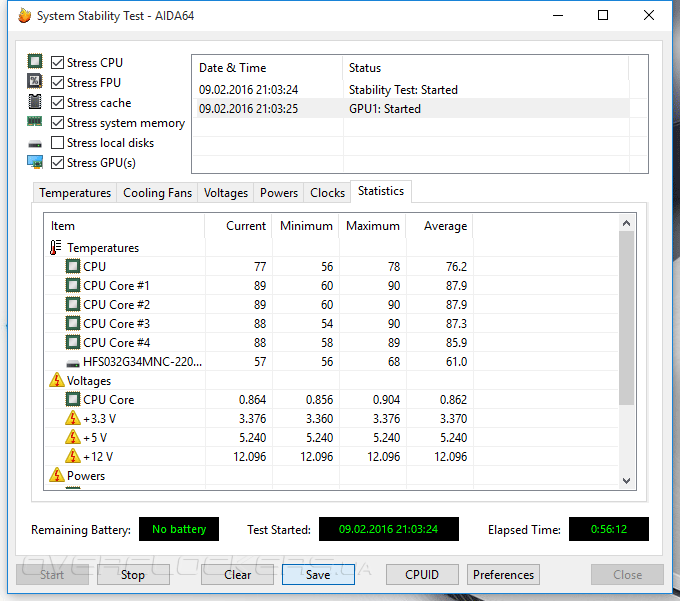Click the +12 V current value 12.096
Viewport: 680px width, 601px height.
[x=249, y=457]
